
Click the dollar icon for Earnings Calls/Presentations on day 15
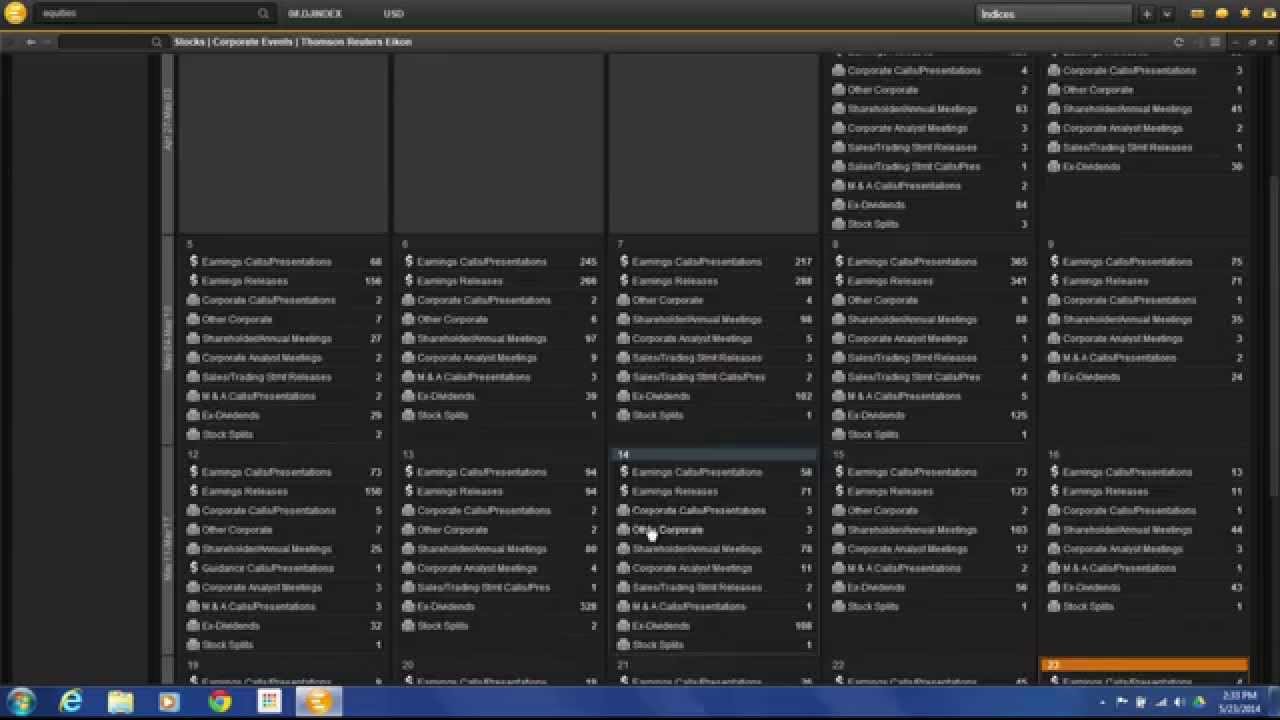[839, 472]
